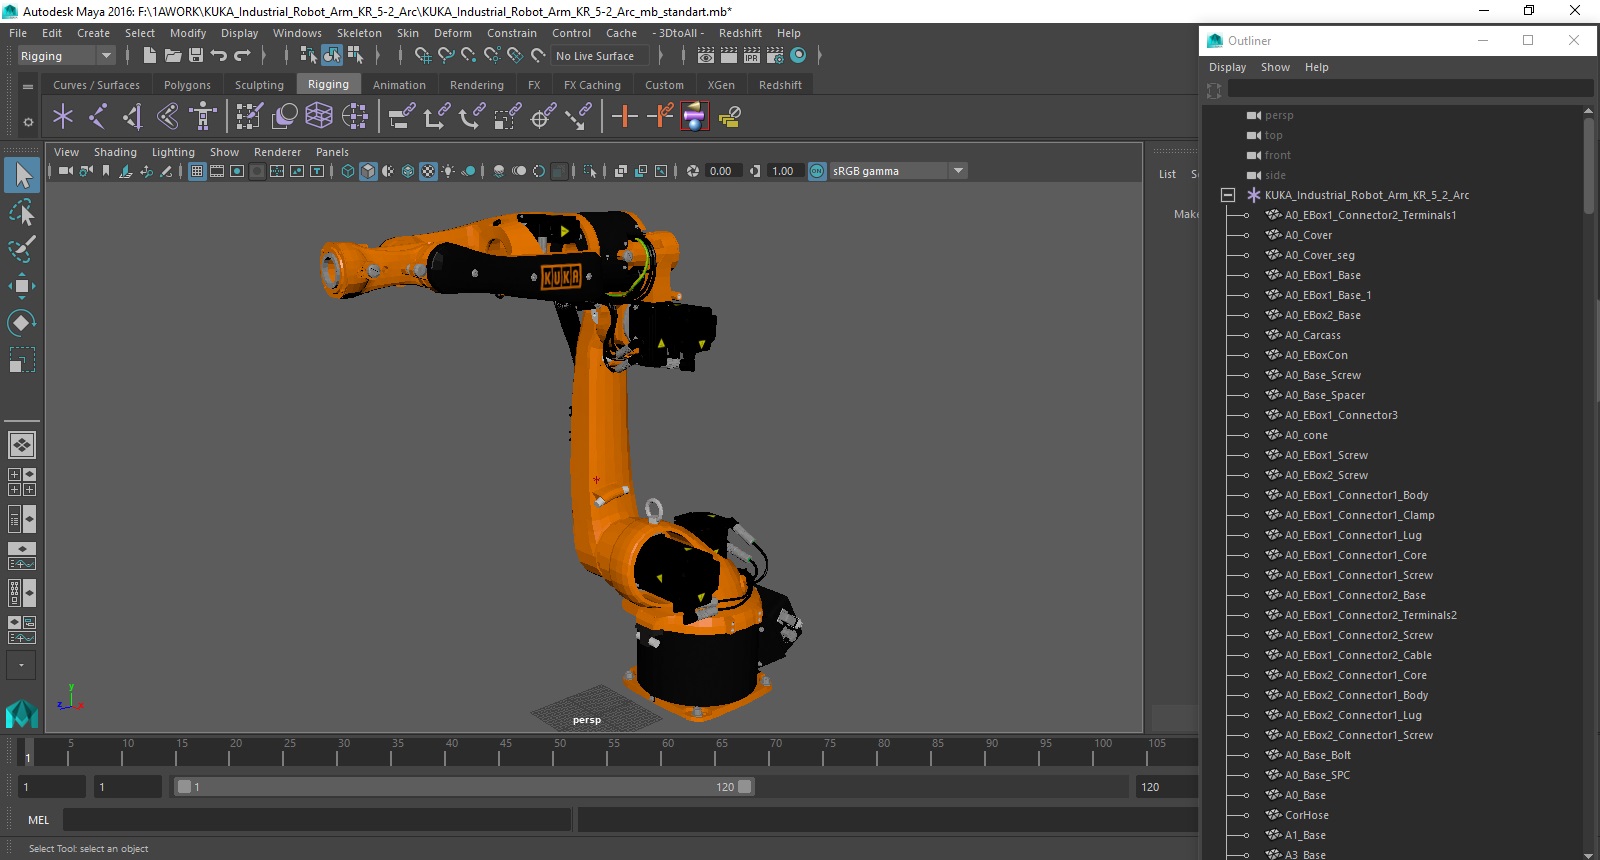Open the viewport Renderer menu
Screen dimensions: 1600x860
tap(277, 152)
